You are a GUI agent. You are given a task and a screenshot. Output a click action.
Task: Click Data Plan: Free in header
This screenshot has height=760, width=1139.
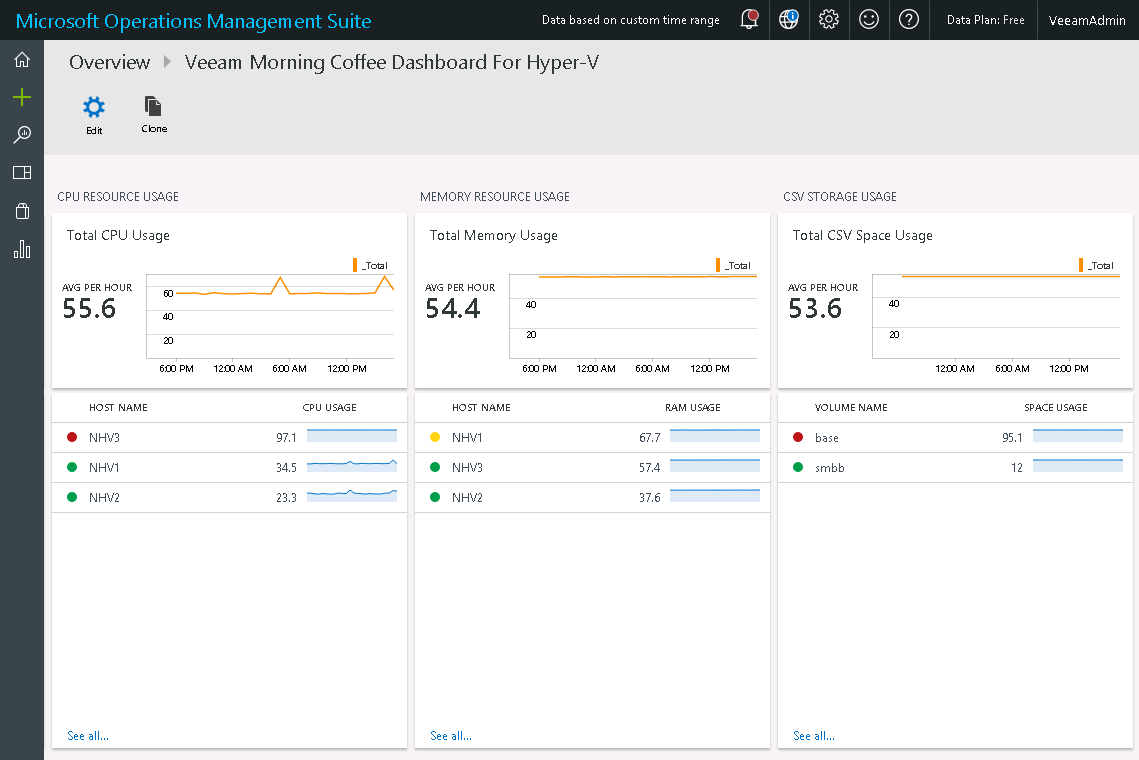click(986, 20)
